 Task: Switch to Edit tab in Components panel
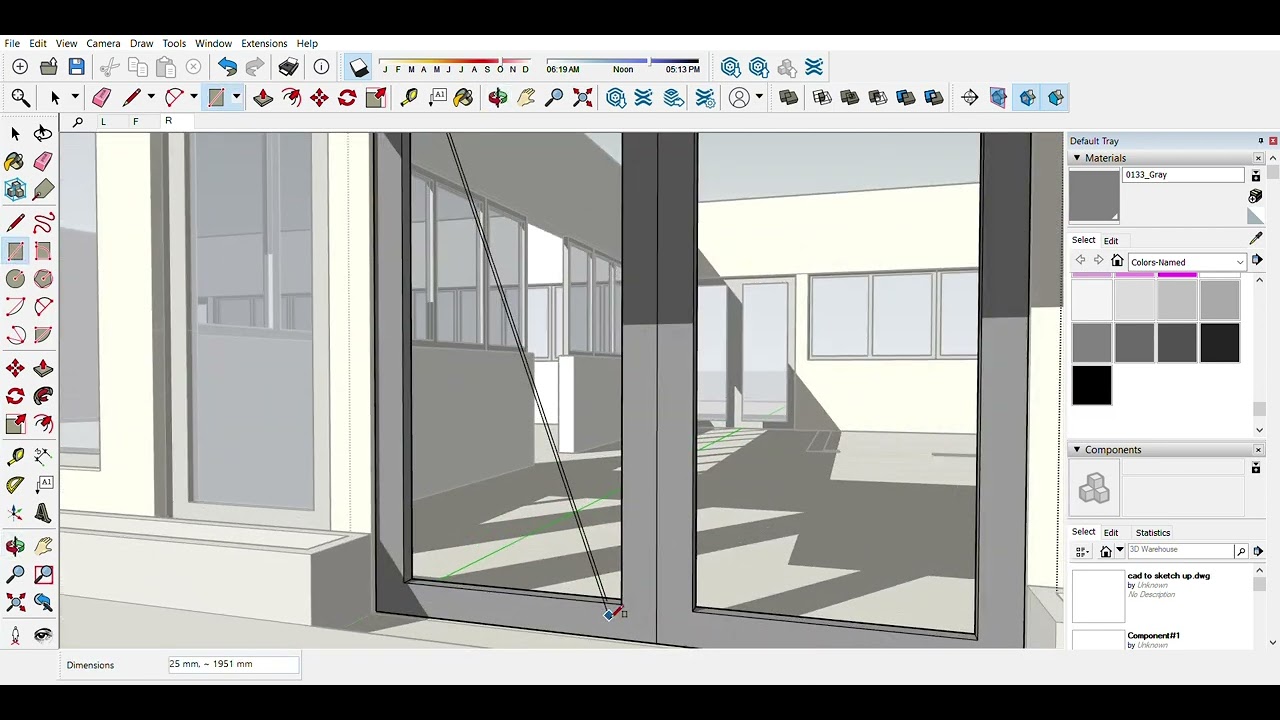coord(1111,533)
